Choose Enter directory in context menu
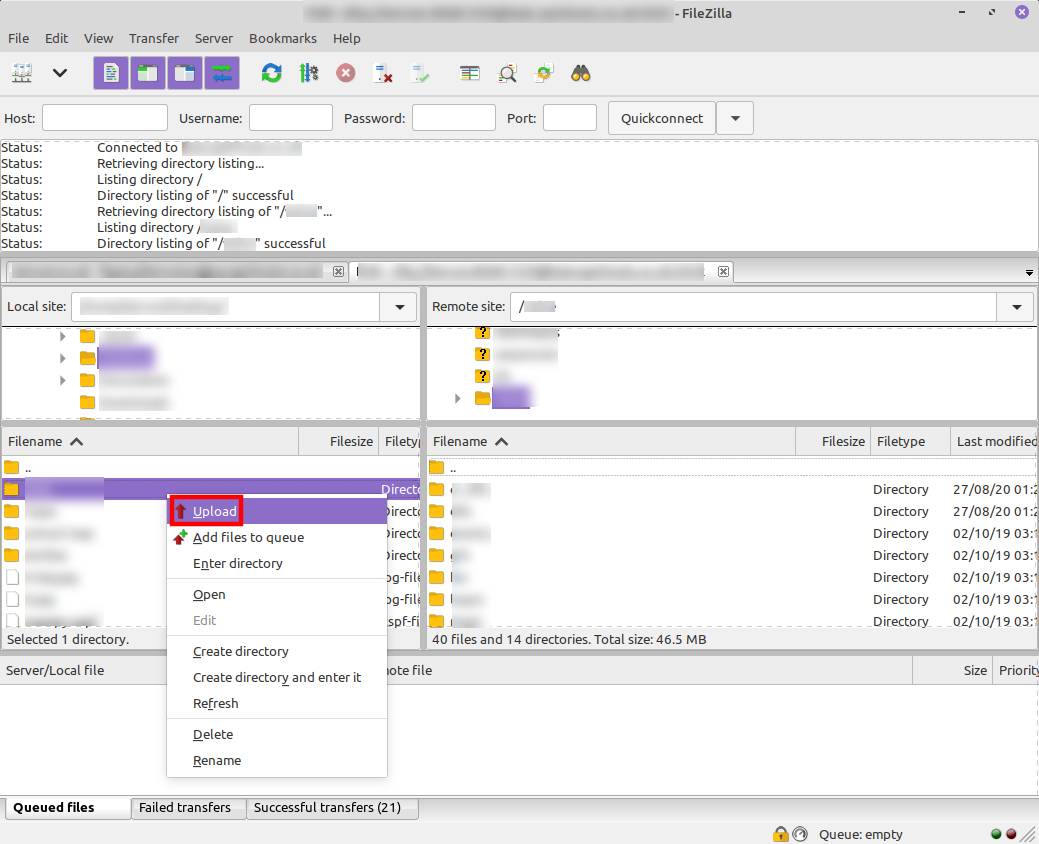This screenshot has width=1039, height=844. click(x=277, y=563)
